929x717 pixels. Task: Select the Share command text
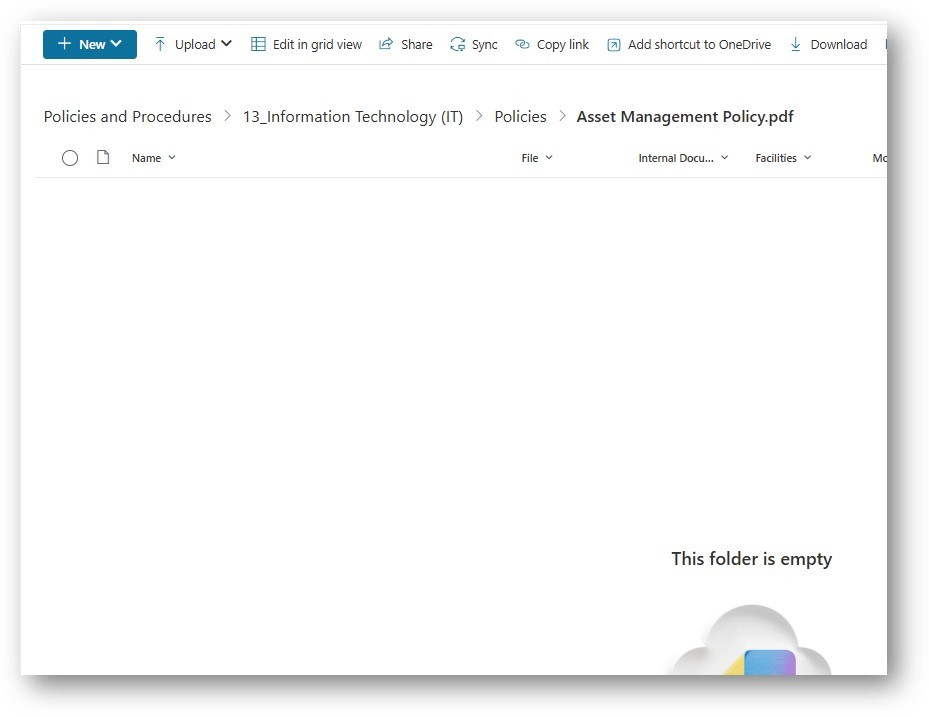(x=417, y=44)
